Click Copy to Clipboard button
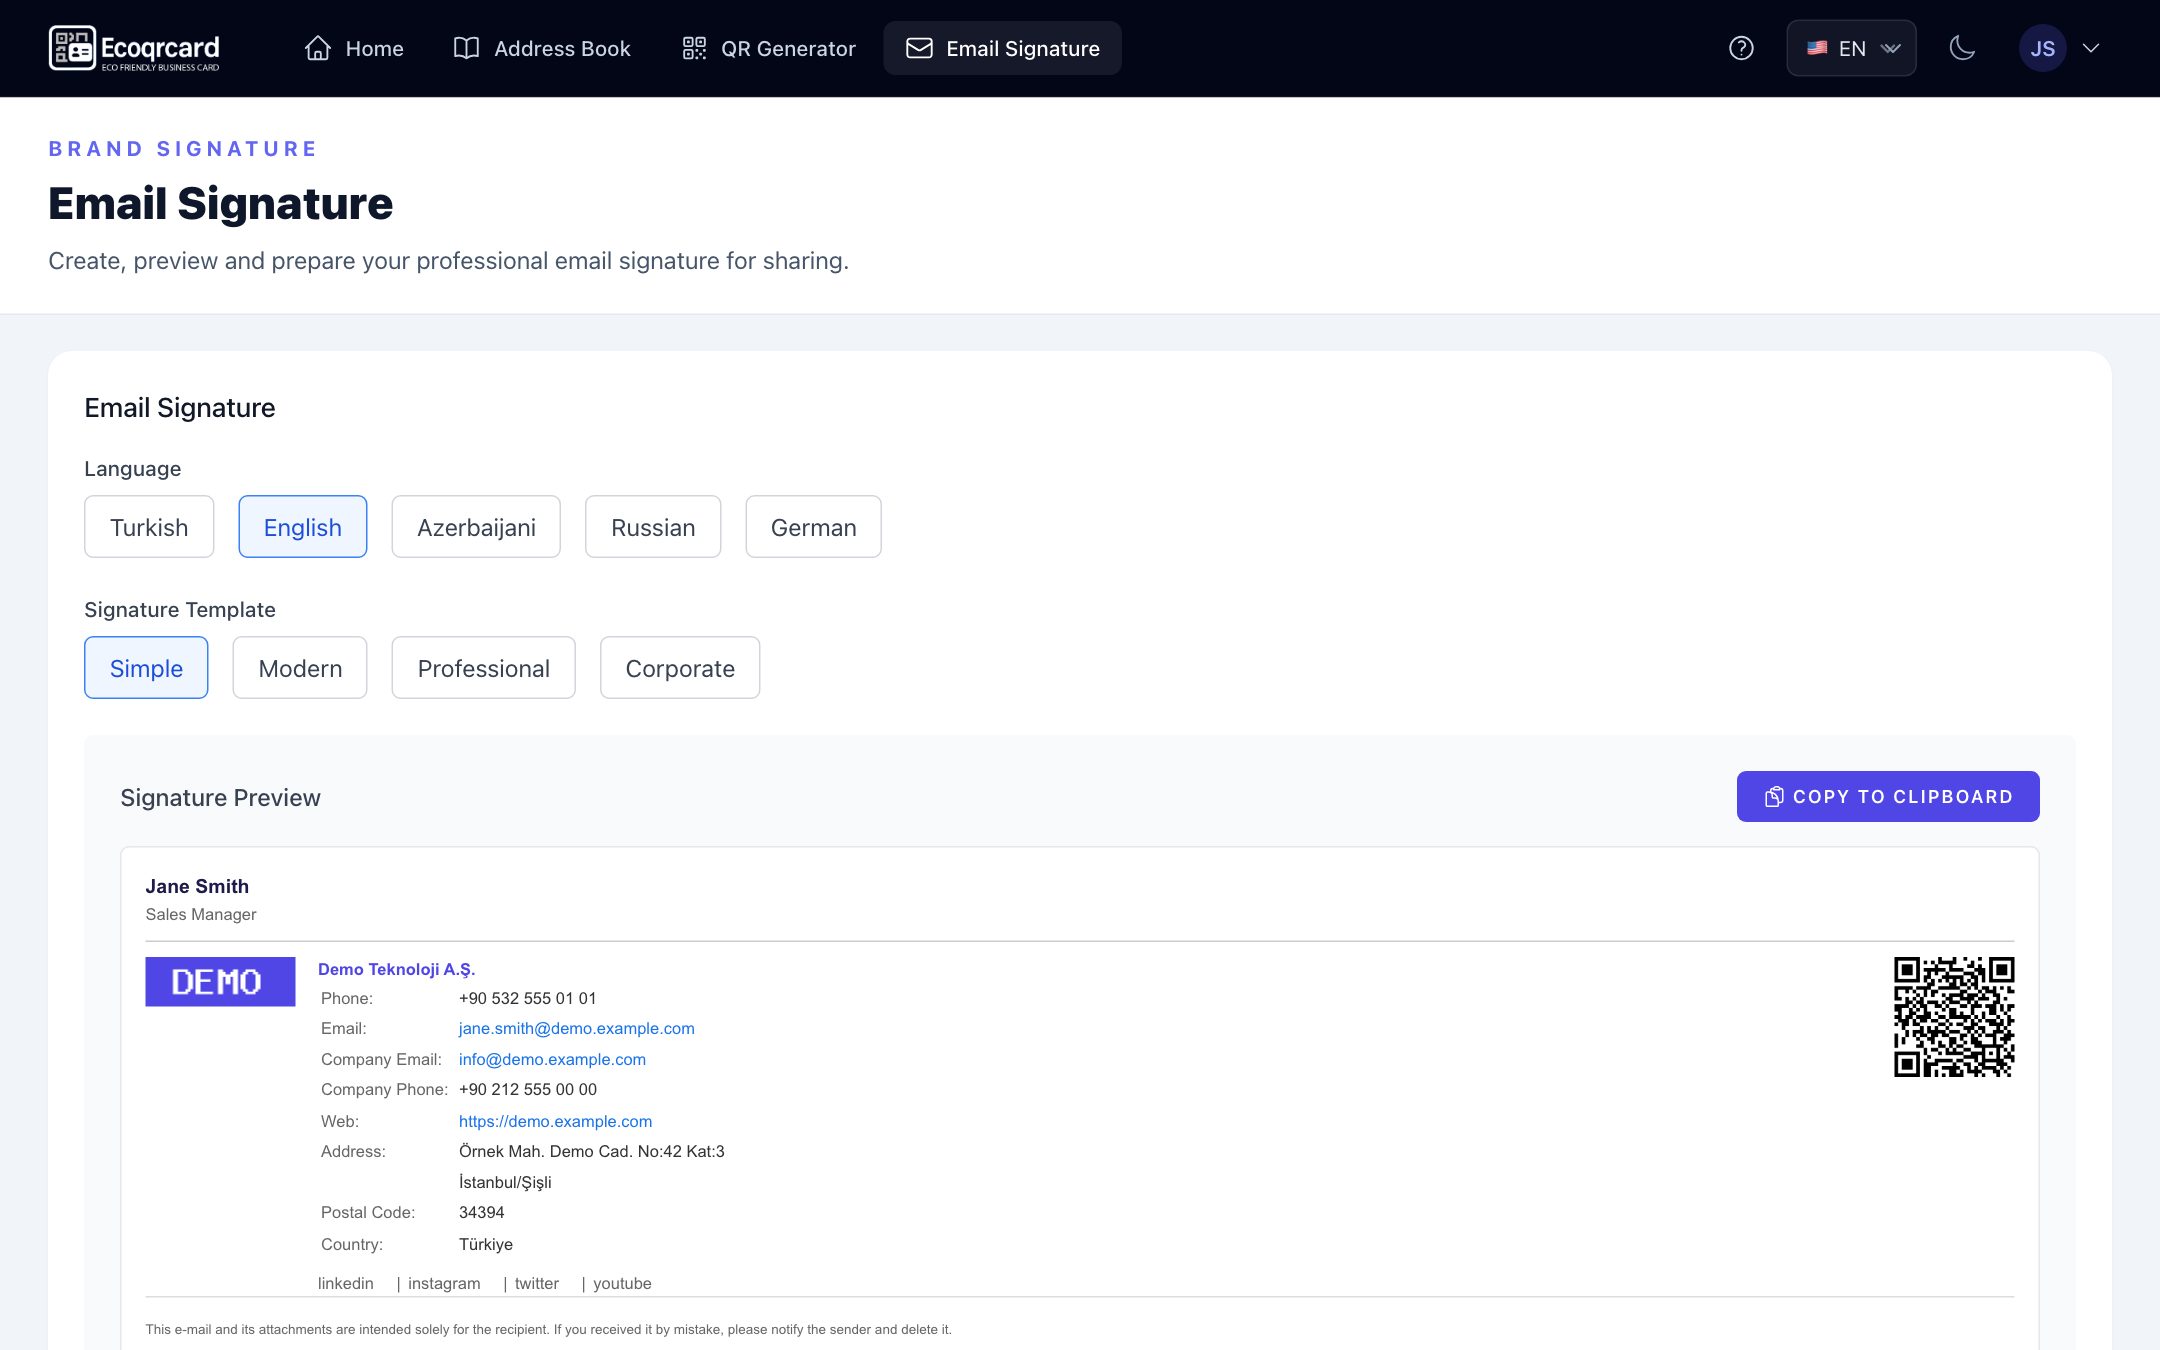 (x=1888, y=796)
